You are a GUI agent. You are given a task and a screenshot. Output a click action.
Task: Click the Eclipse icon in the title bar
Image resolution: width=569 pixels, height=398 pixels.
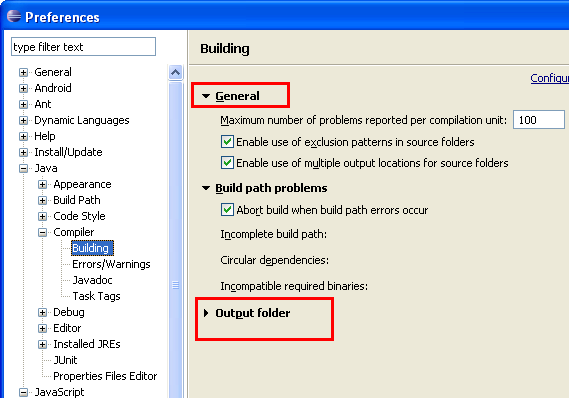point(14,16)
